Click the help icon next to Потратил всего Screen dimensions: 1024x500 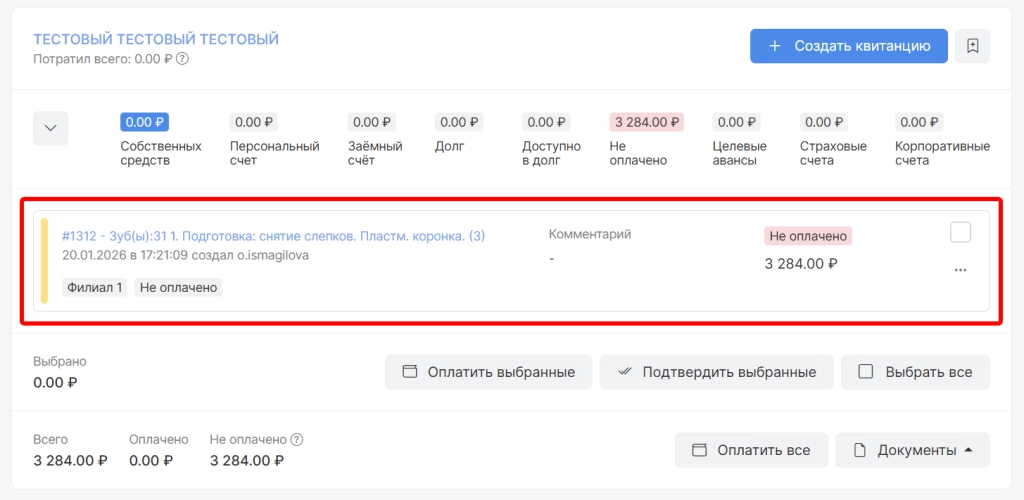[183, 59]
